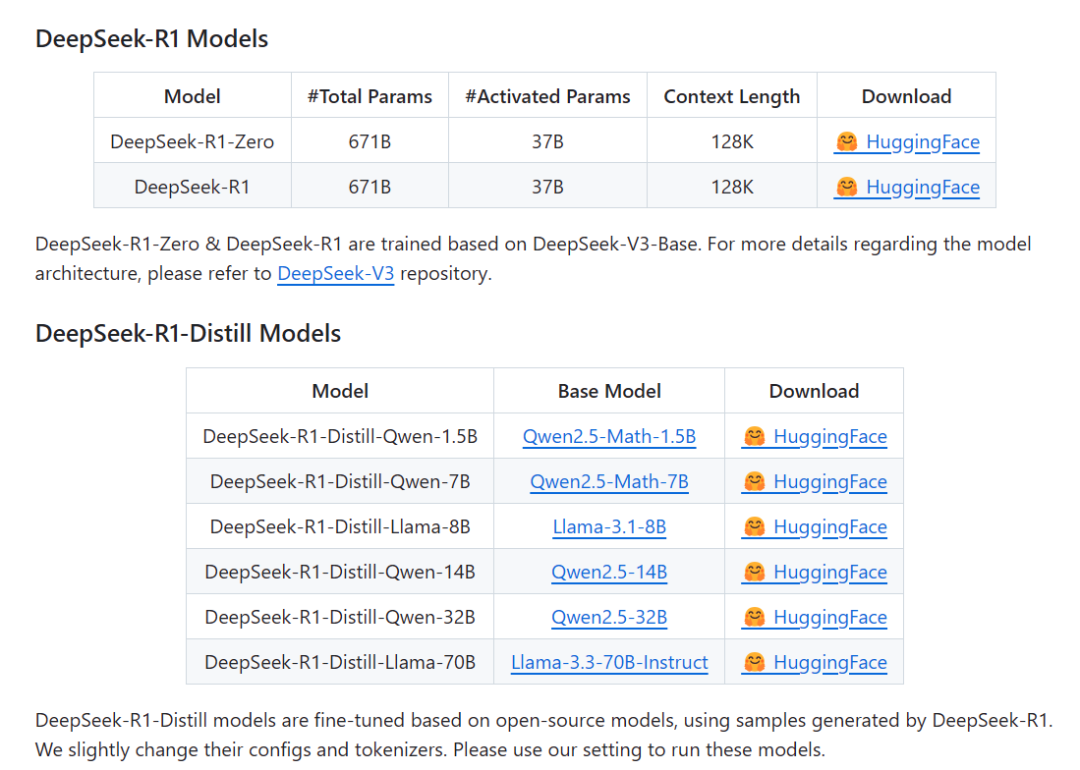This screenshot has width=1080, height=770.
Task: Open the Qwen2.5-Math-7B base model link
Action: [x=609, y=482]
